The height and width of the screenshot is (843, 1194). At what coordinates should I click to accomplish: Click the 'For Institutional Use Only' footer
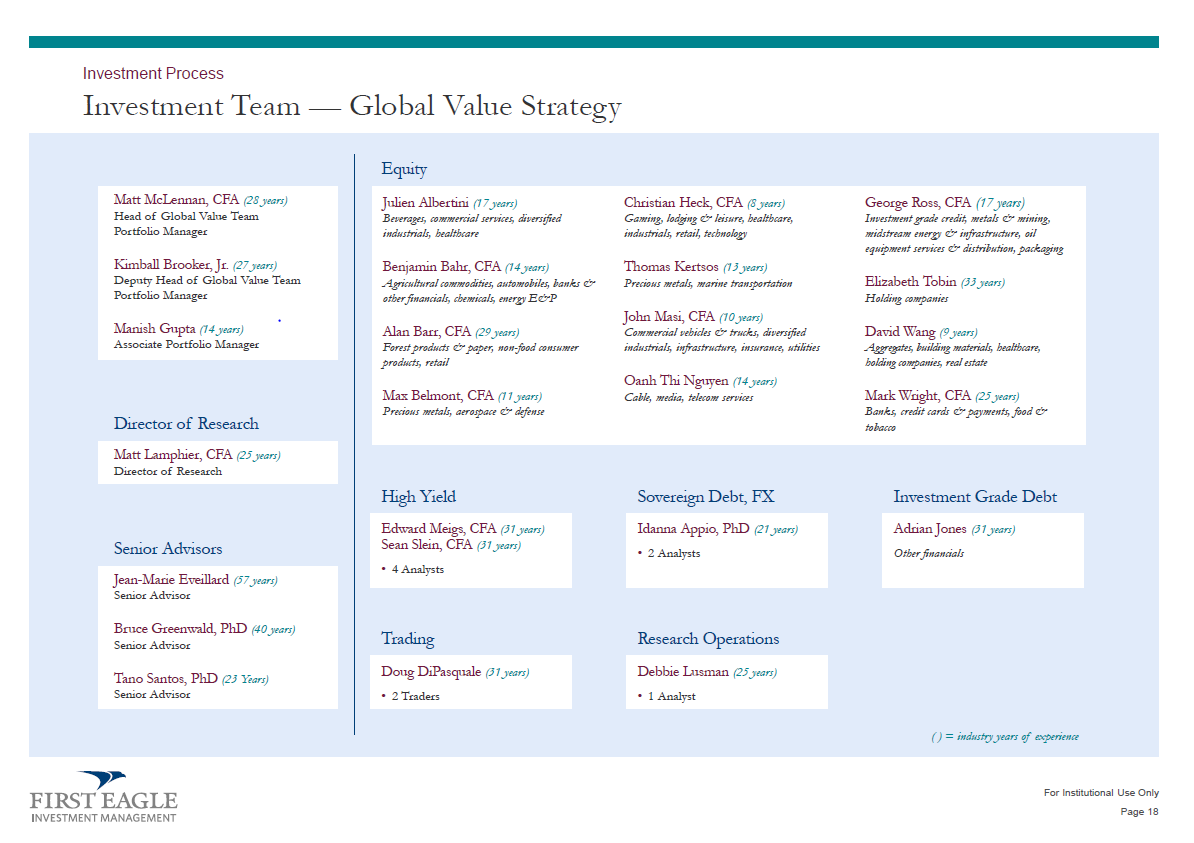point(1101,793)
